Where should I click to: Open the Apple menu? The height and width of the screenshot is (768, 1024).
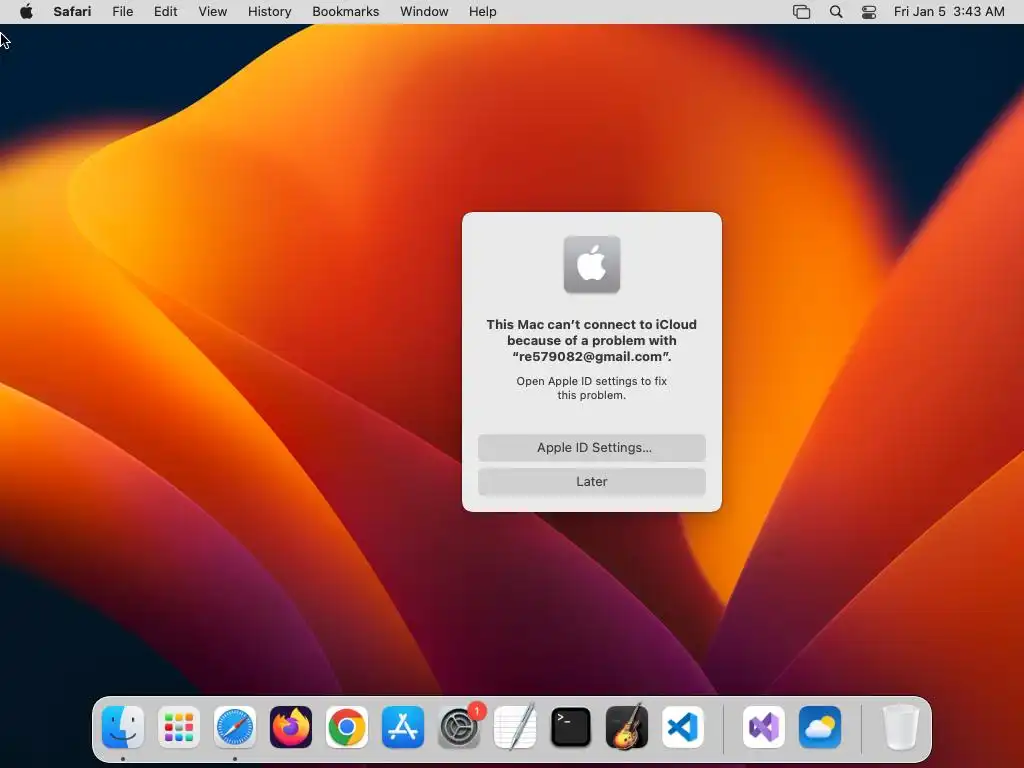click(26, 11)
